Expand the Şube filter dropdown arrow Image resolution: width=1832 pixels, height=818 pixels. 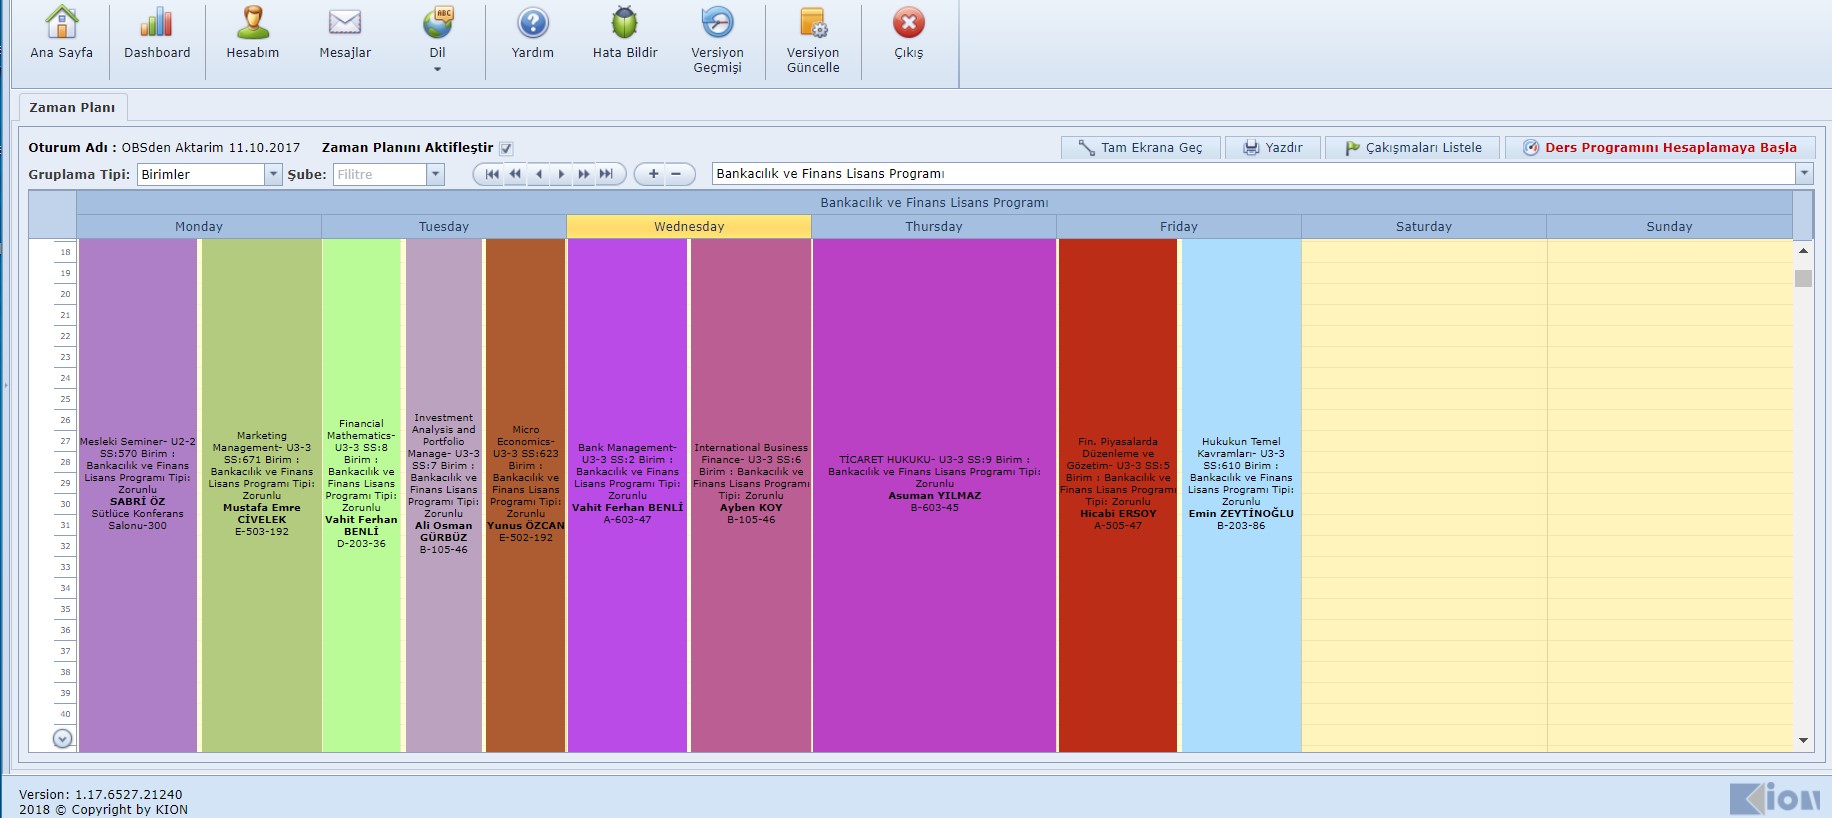tap(435, 174)
